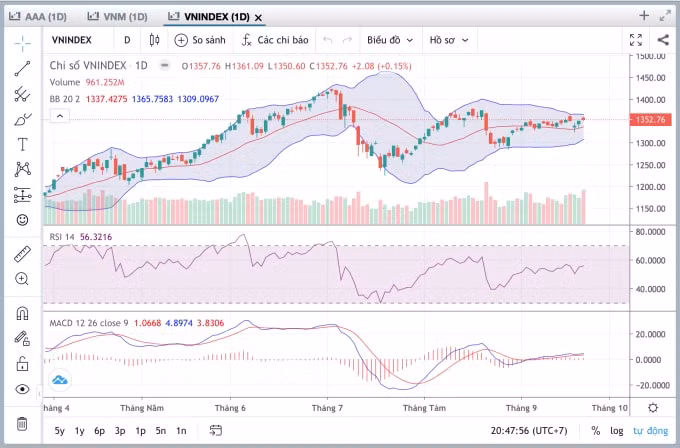
Task: Expand the Biểu đồ dropdown
Action: click(x=390, y=40)
